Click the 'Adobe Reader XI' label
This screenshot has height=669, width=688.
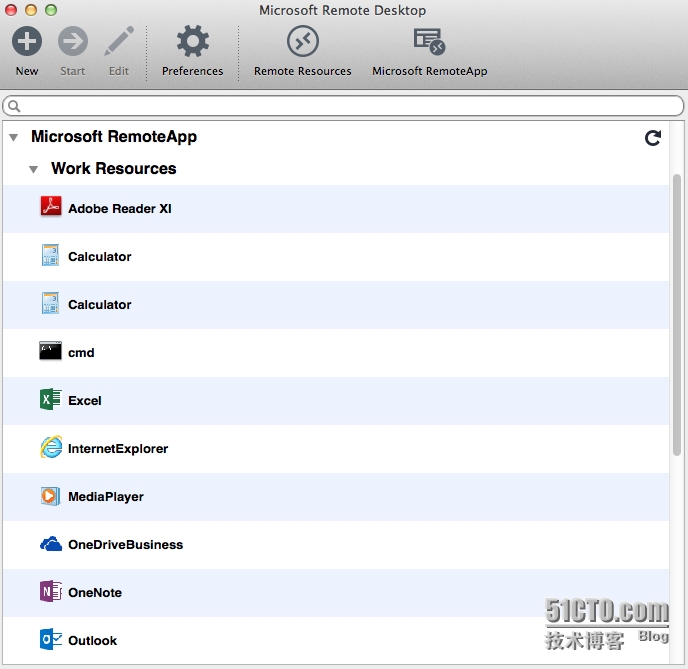120,208
